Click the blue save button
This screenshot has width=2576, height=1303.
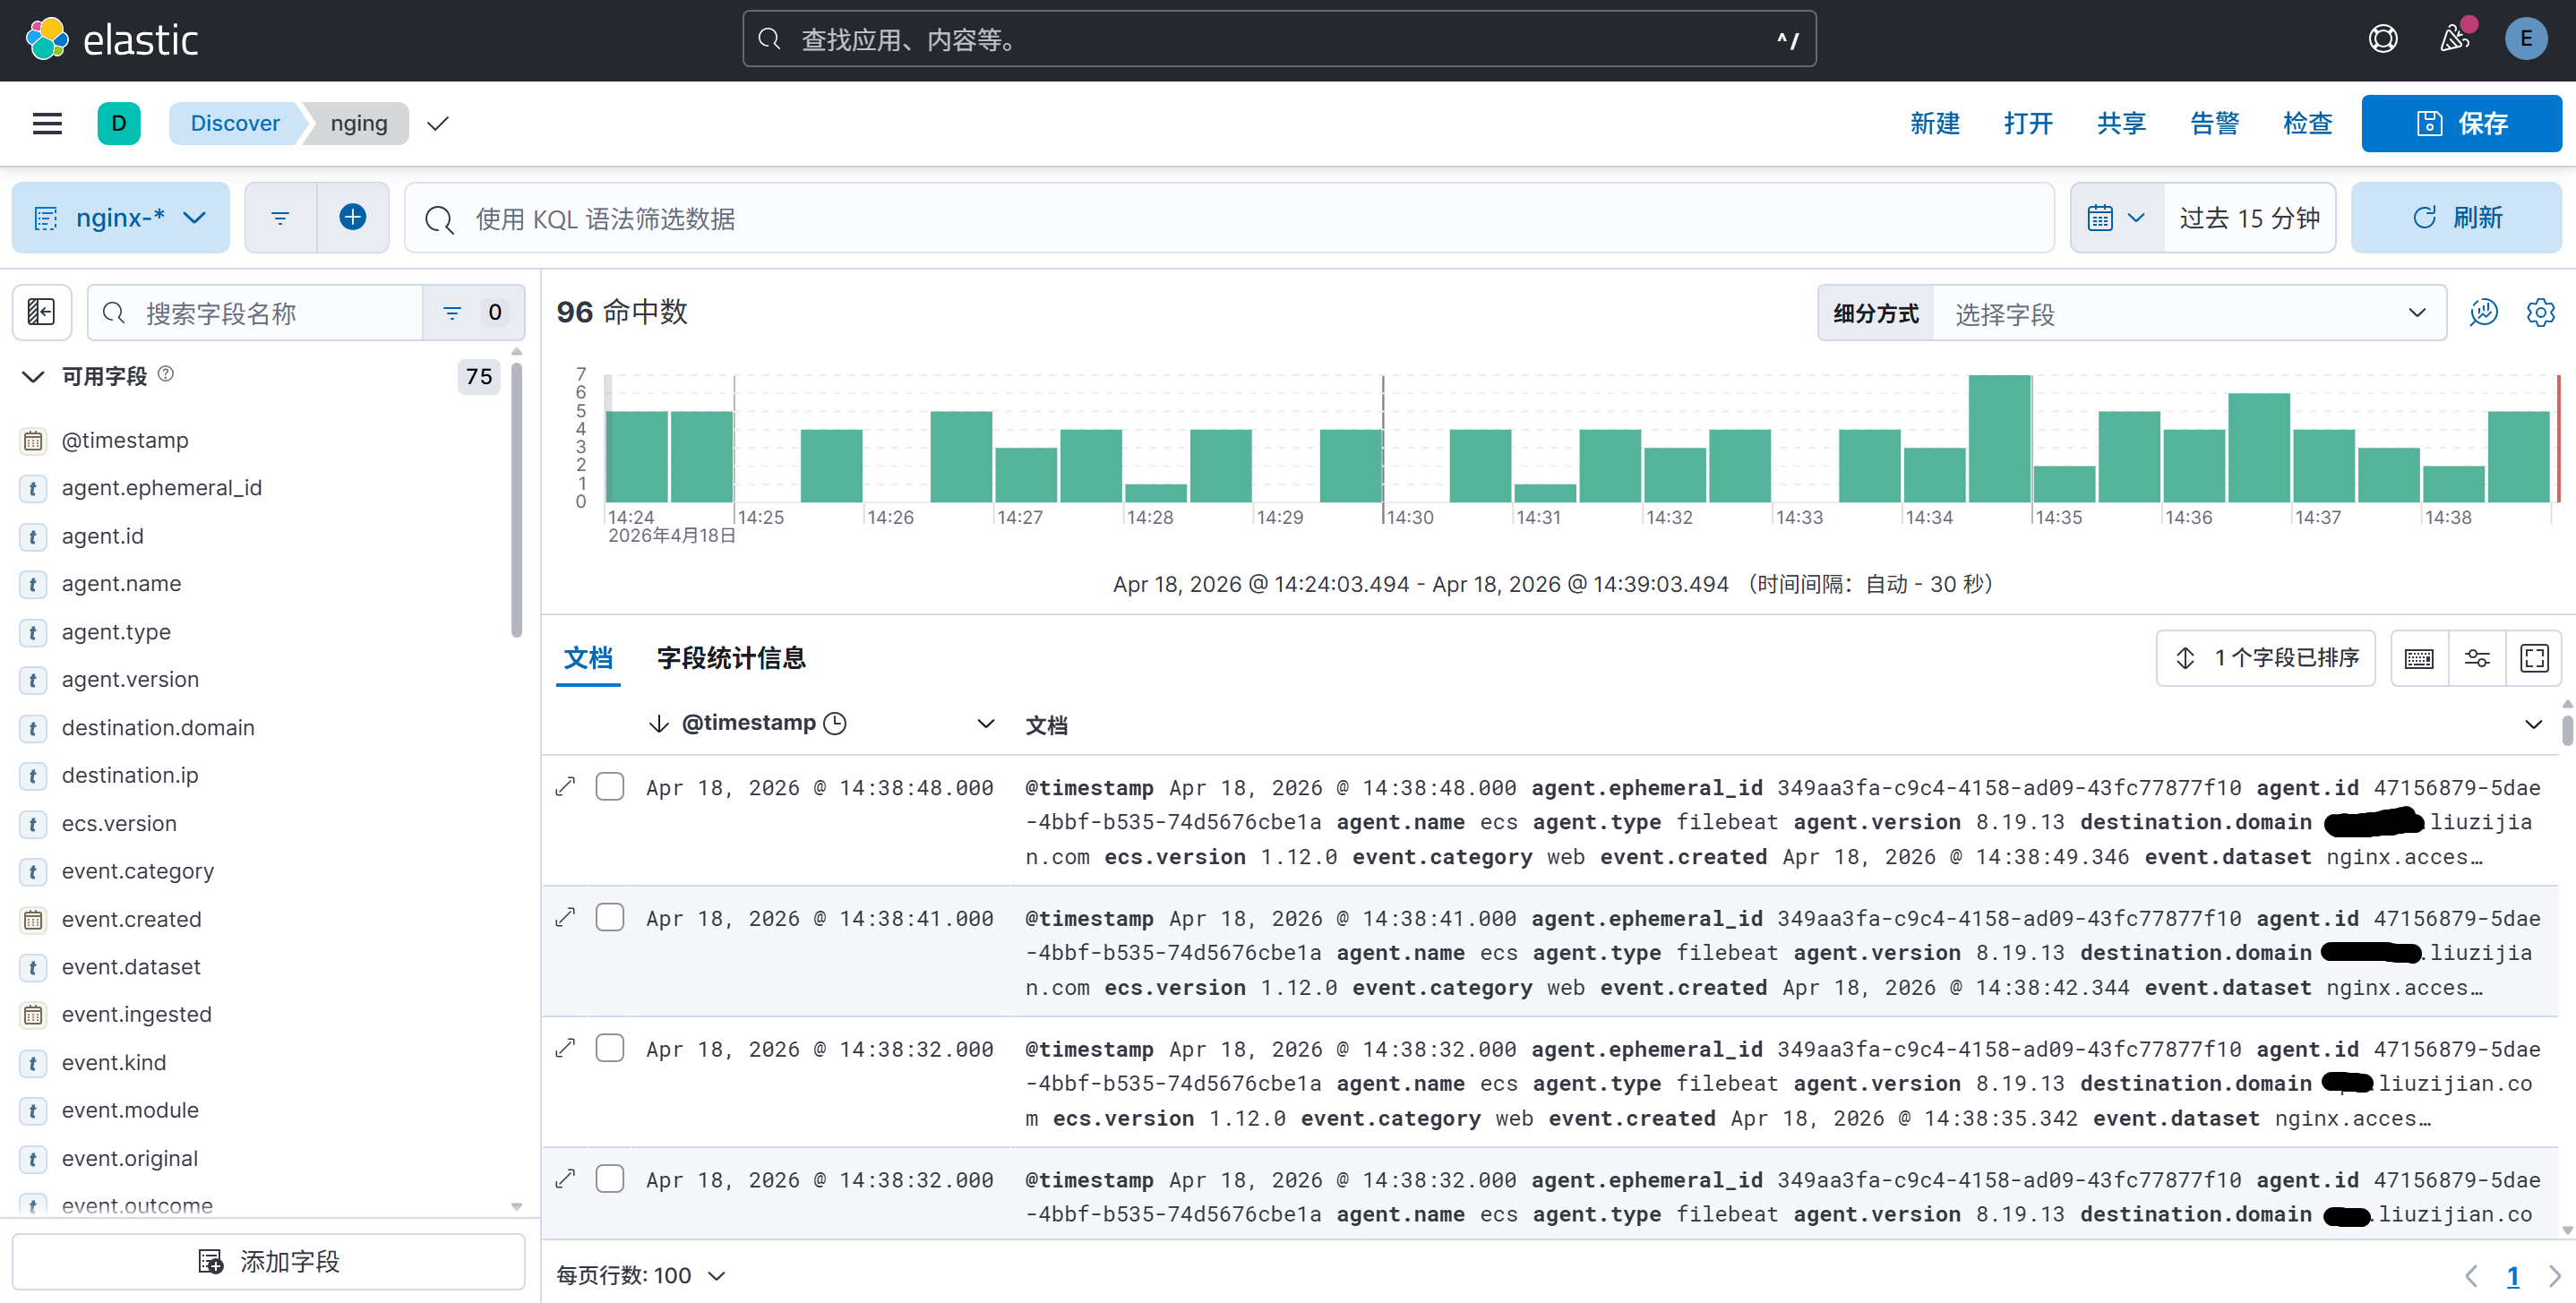point(2461,123)
